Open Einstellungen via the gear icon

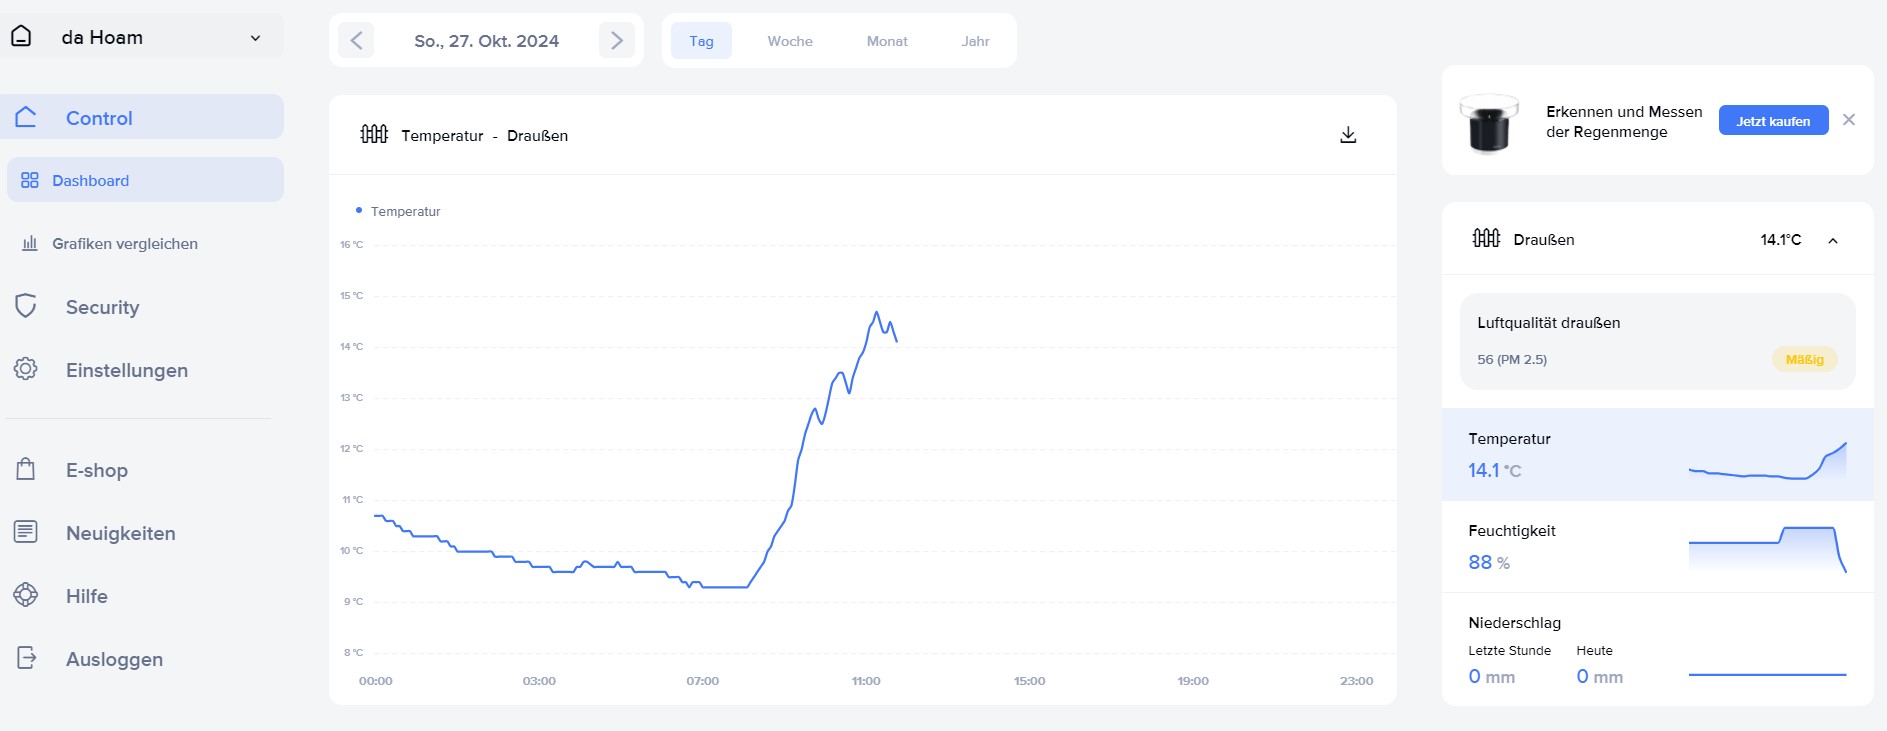(26, 369)
